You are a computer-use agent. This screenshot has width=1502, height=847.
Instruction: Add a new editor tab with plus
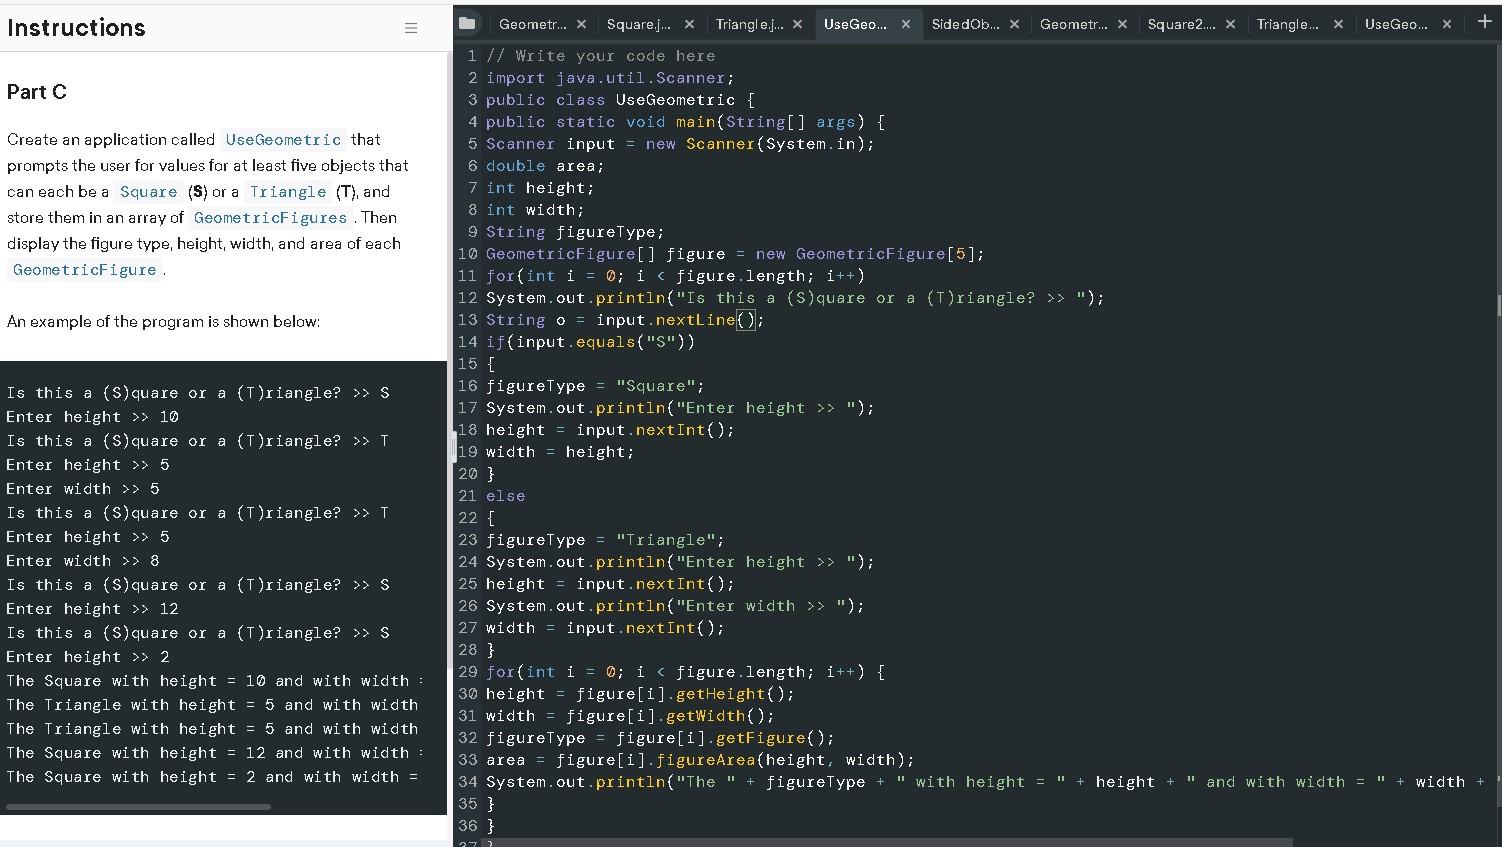coord(1484,22)
